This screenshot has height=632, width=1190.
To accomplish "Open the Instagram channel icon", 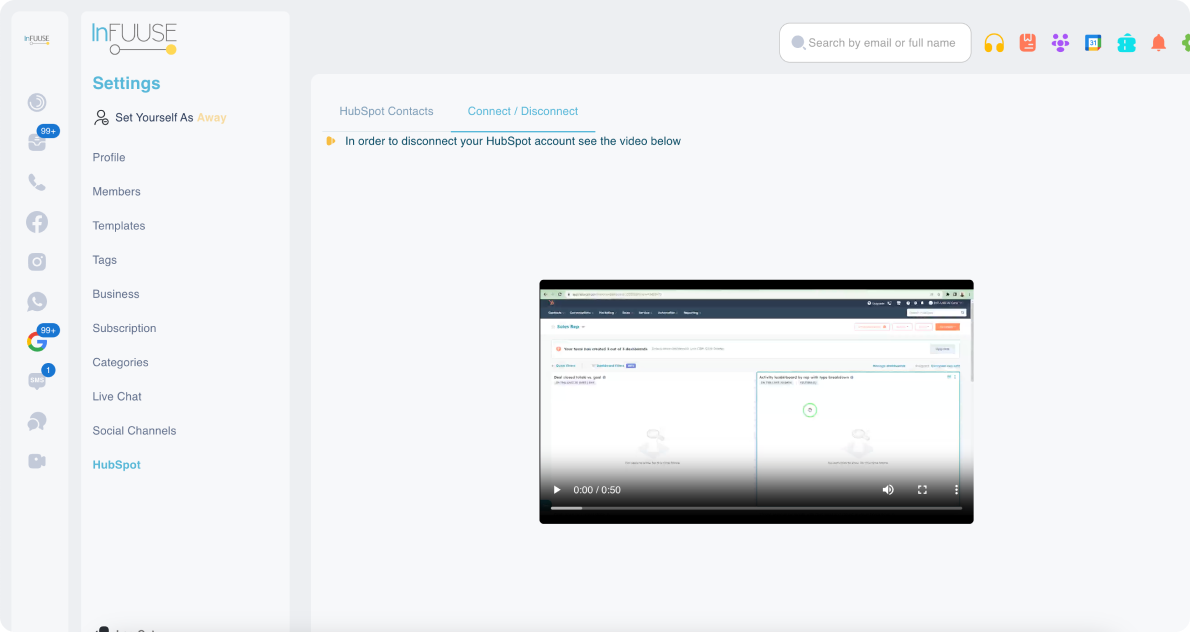I will pyautogui.click(x=36, y=262).
